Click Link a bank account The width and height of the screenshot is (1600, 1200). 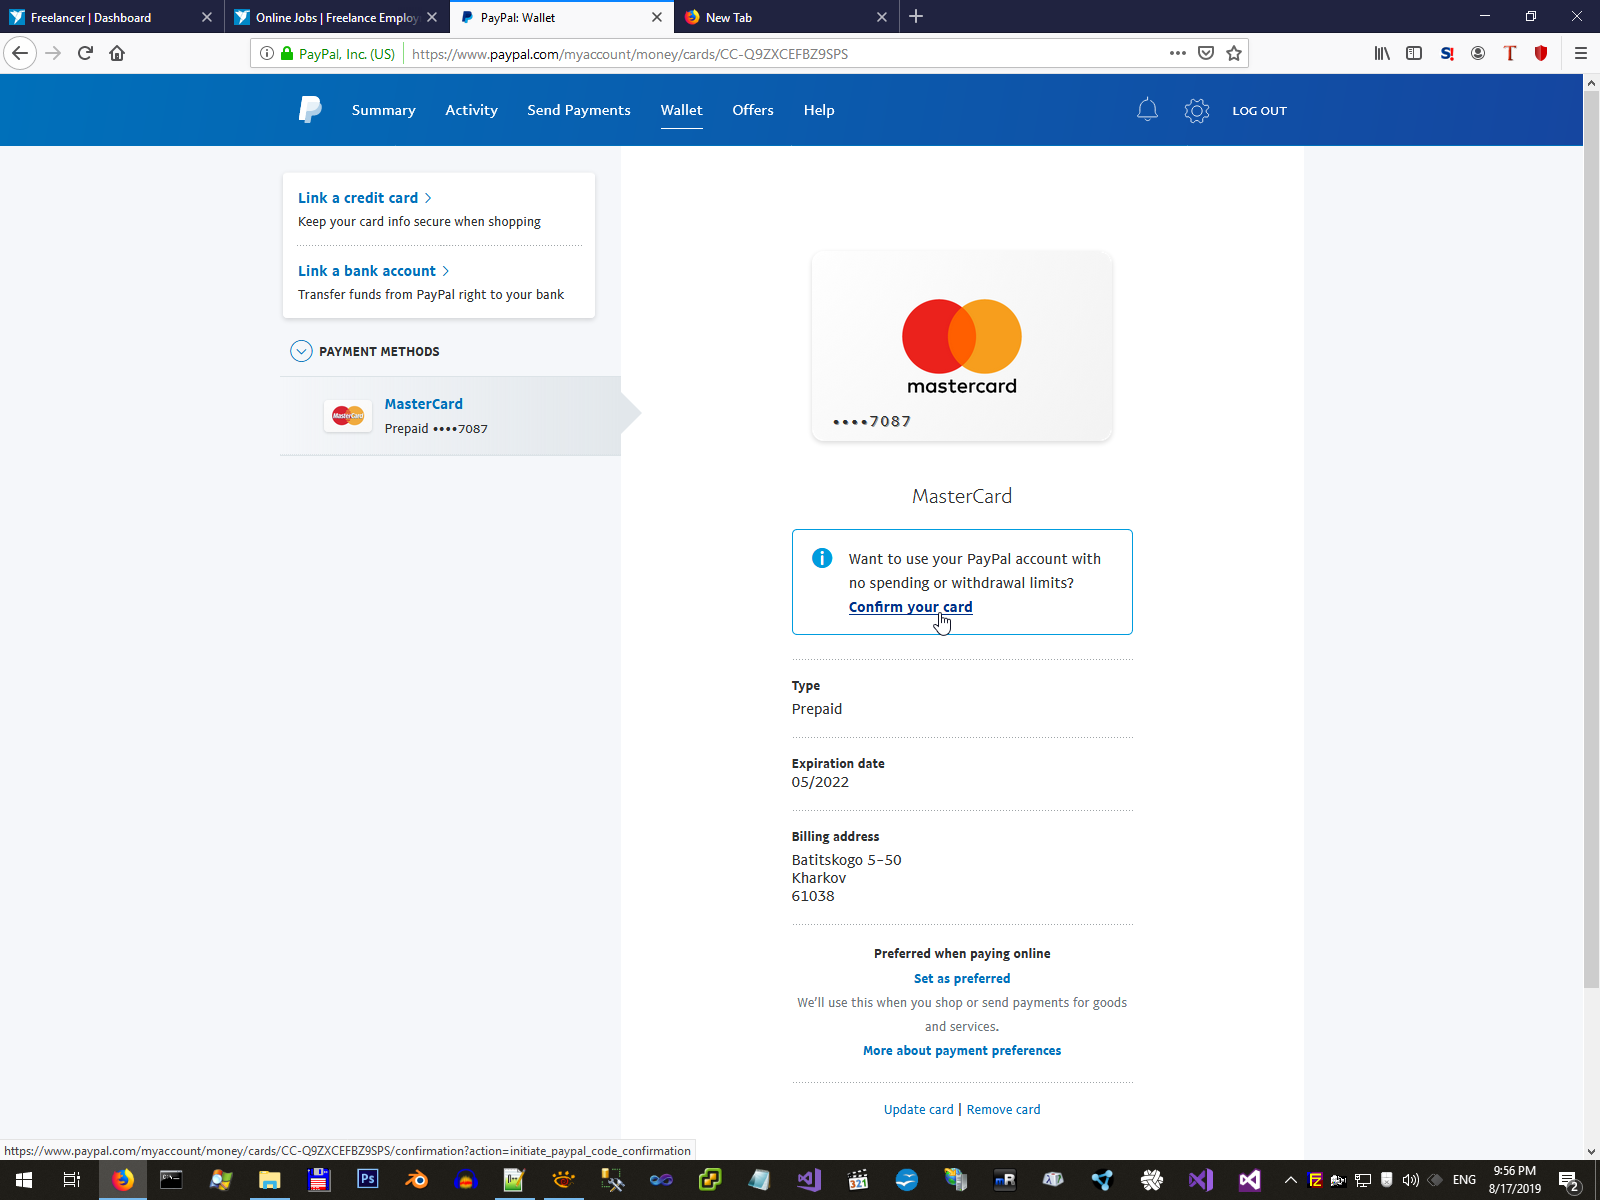(x=374, y=271)
